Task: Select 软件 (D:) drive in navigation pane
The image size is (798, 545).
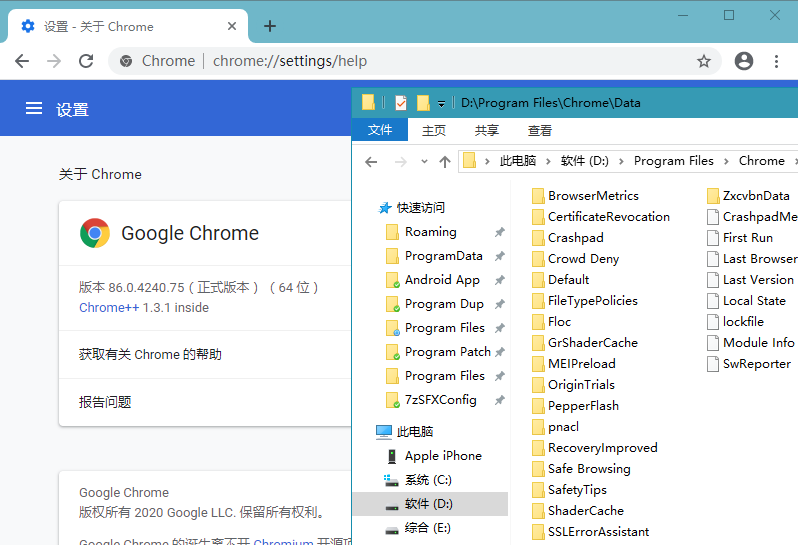Action: (429, 504)
